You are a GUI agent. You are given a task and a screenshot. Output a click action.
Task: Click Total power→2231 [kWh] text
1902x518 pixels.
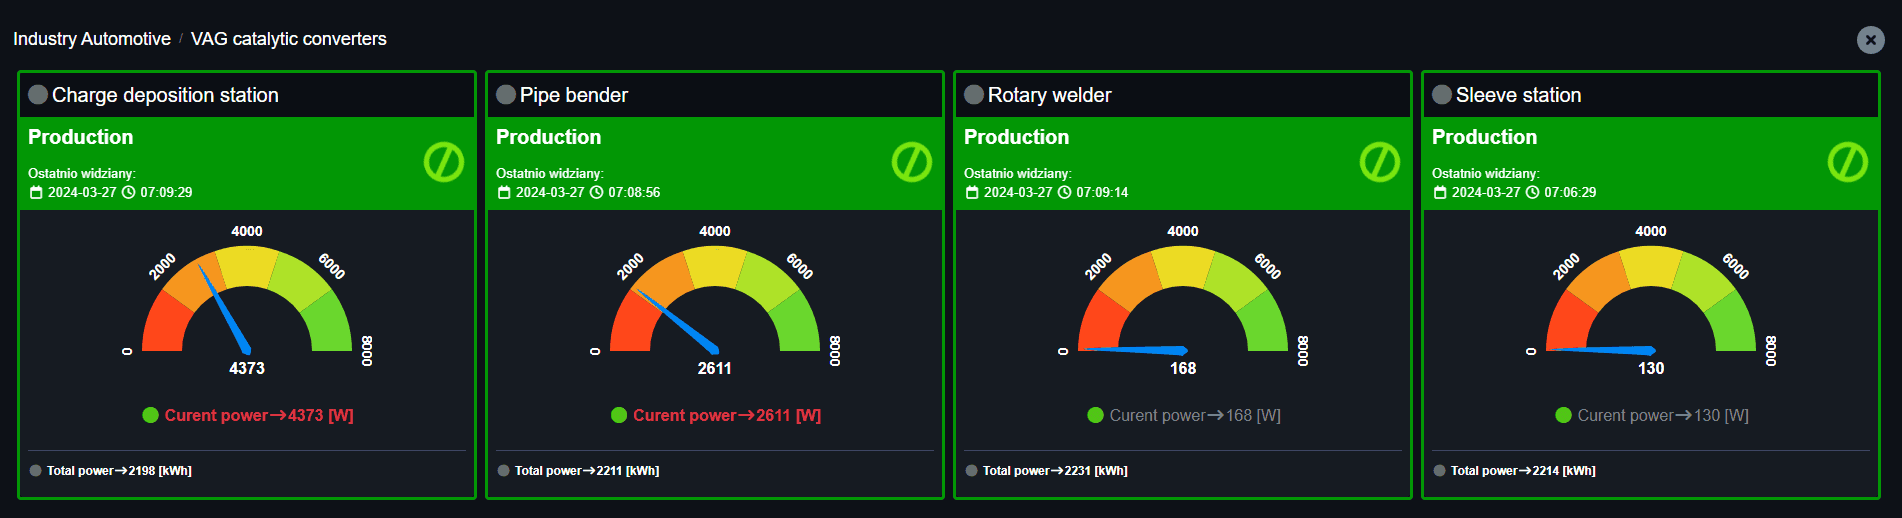[x=1055, y=471]
